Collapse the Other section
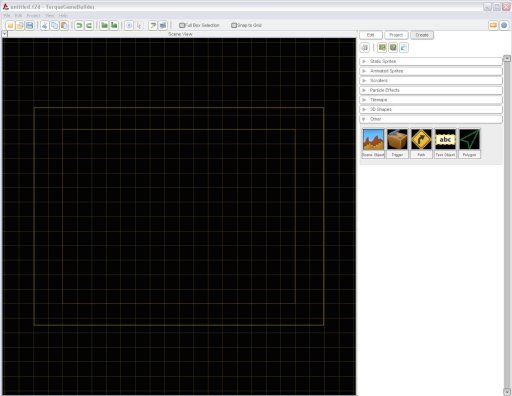 coord(431,119)
